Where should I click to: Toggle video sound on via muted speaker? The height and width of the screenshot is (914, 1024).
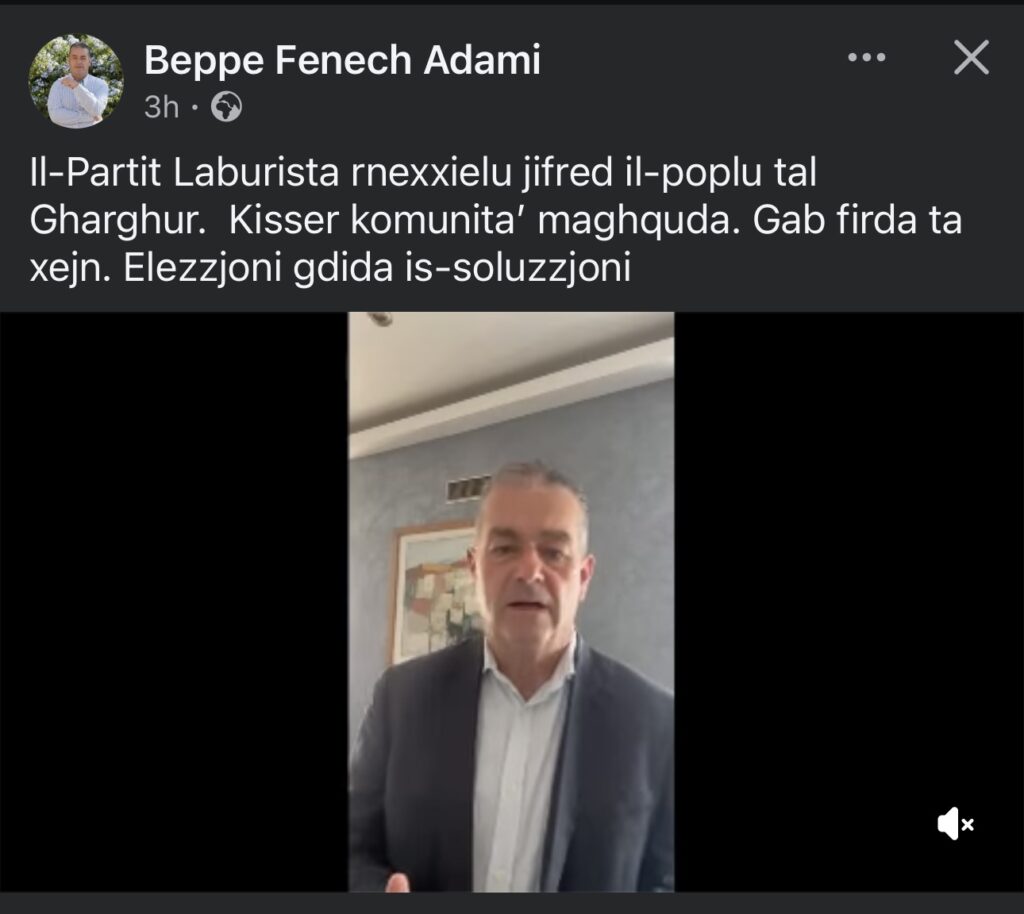coord(955,824)
